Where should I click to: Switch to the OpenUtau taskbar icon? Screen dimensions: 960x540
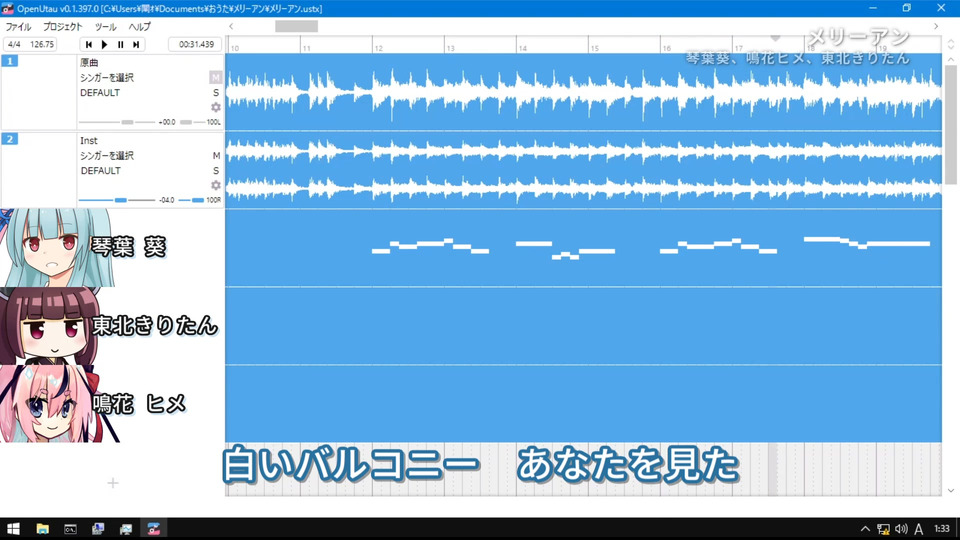pyautogui.click(x=154, y=528)
